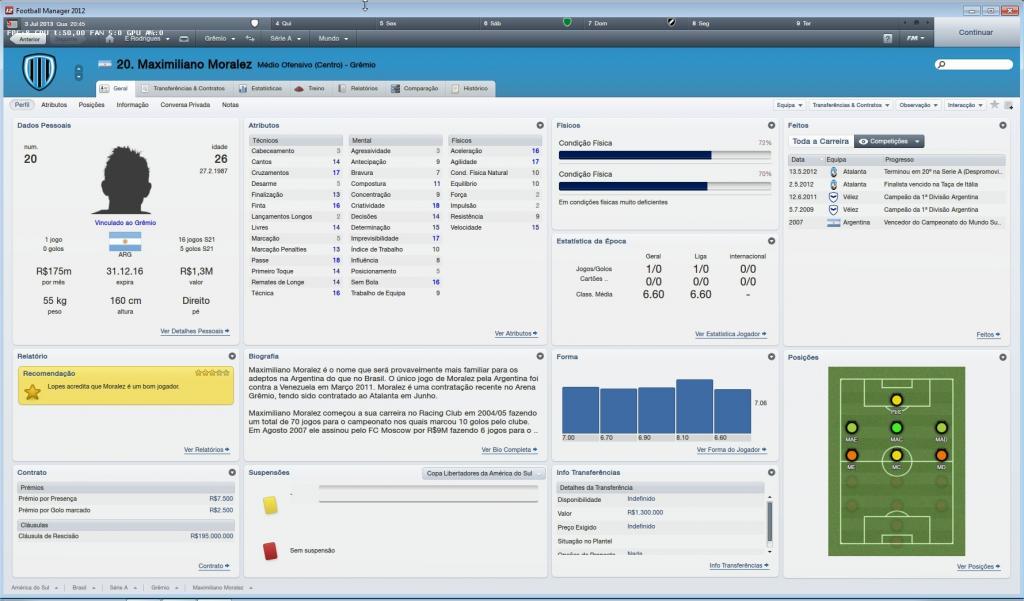
Task: Click the ARG flag in Dados Pessoais
Action: [125, 241]
